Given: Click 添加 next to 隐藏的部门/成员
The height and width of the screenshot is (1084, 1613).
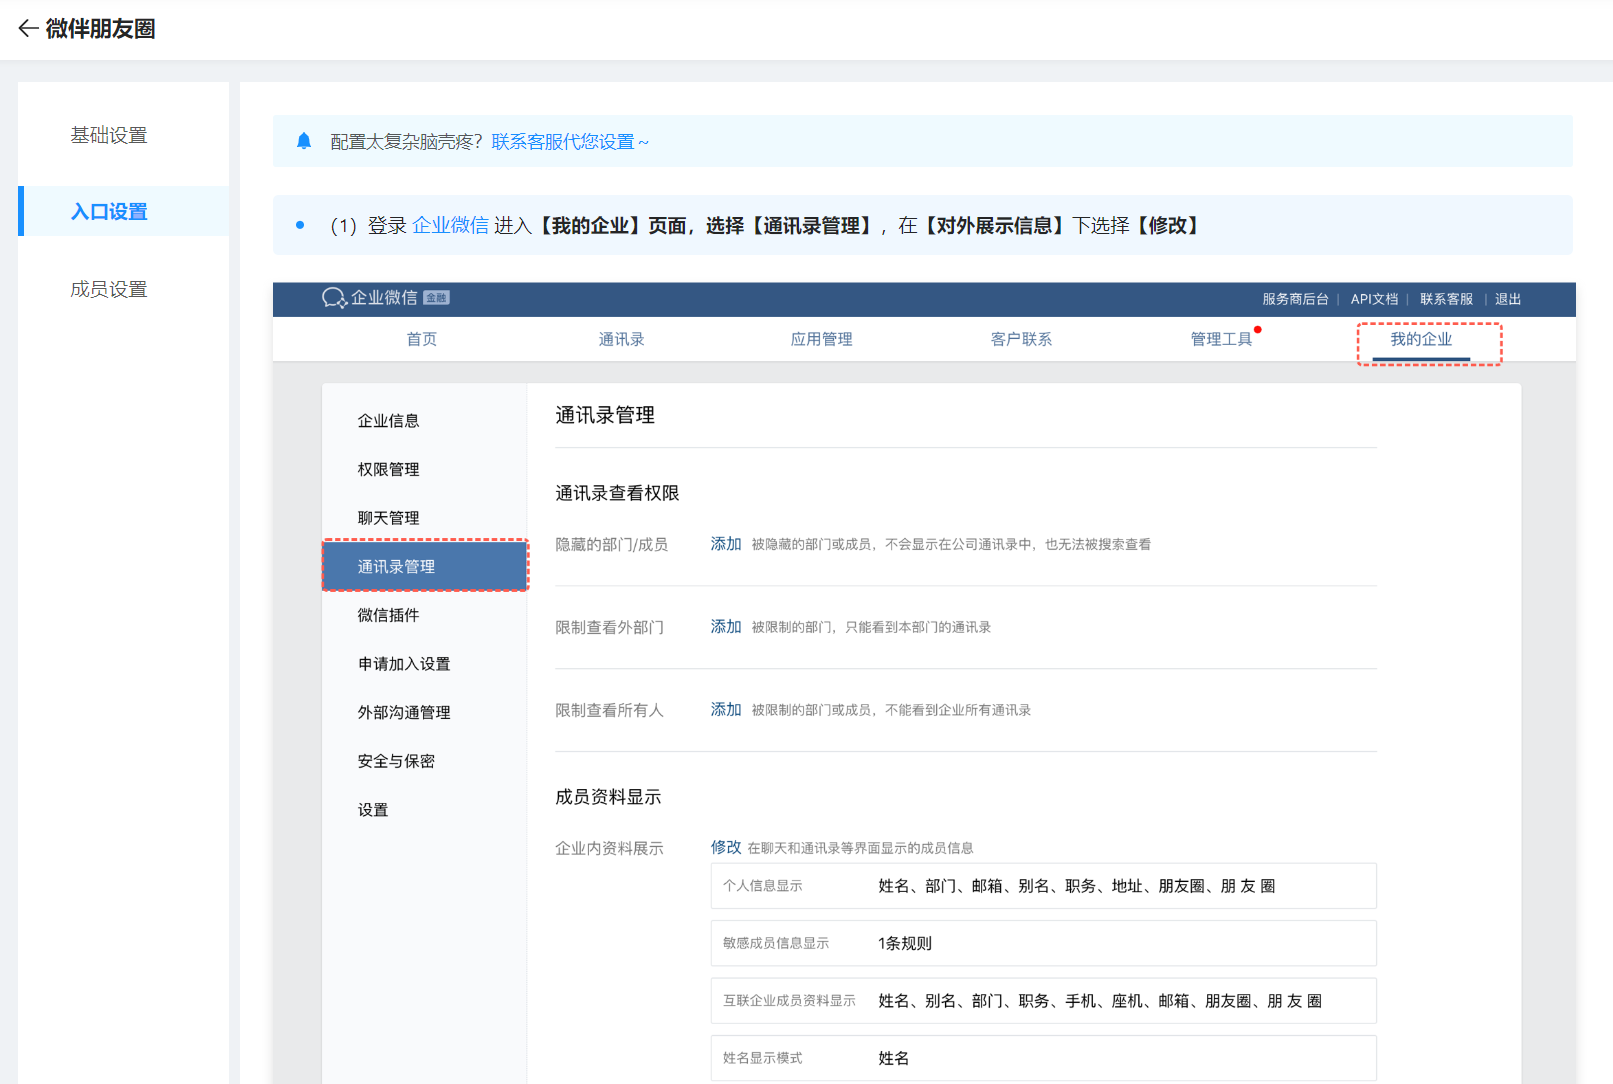Looking at the screenshot, I should pyautogui.click(x=725, y=544).
